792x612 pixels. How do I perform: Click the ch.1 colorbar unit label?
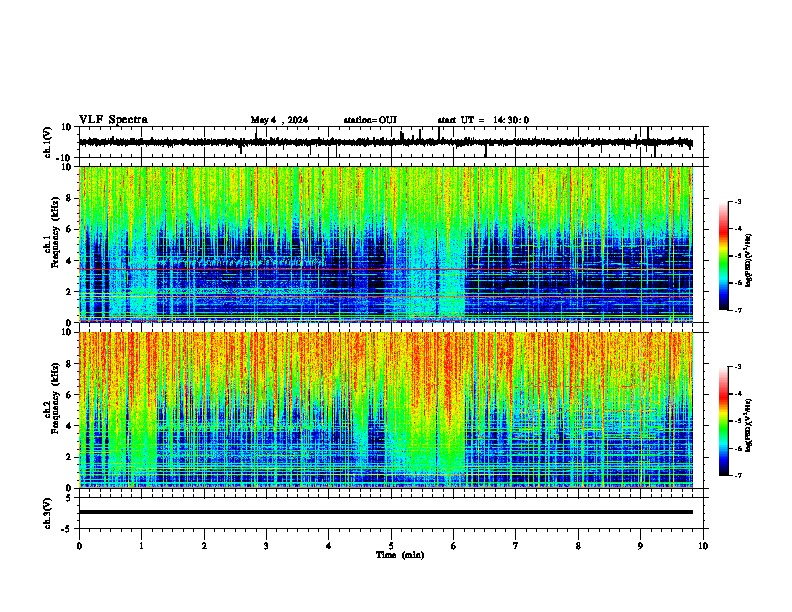point(748,261)
